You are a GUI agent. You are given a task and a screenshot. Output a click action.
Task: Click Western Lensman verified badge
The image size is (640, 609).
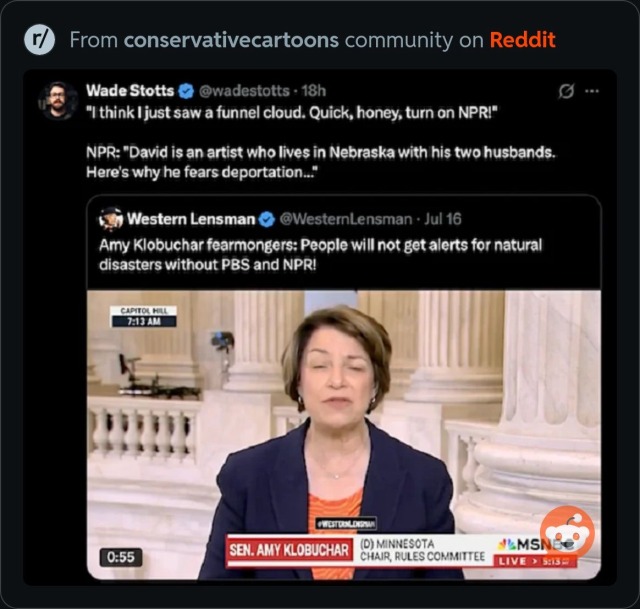[267, 220]
